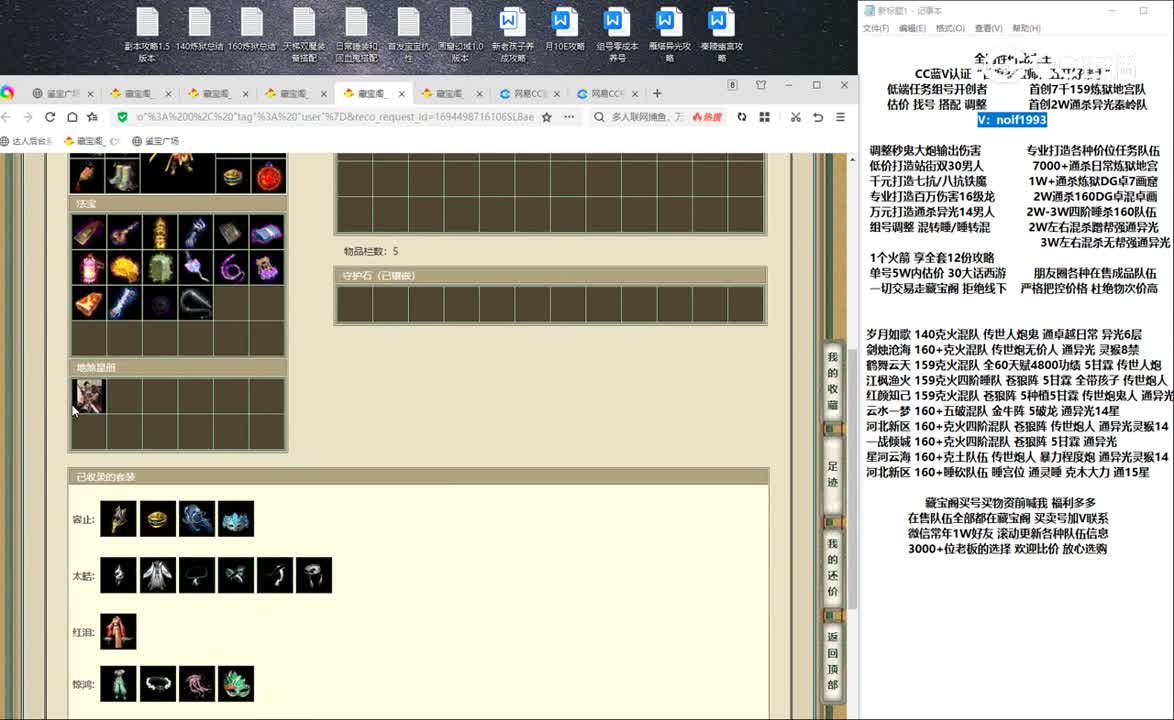
Task: Open desktop document 秦陵嗇富攻略
Action: [722, 34]
